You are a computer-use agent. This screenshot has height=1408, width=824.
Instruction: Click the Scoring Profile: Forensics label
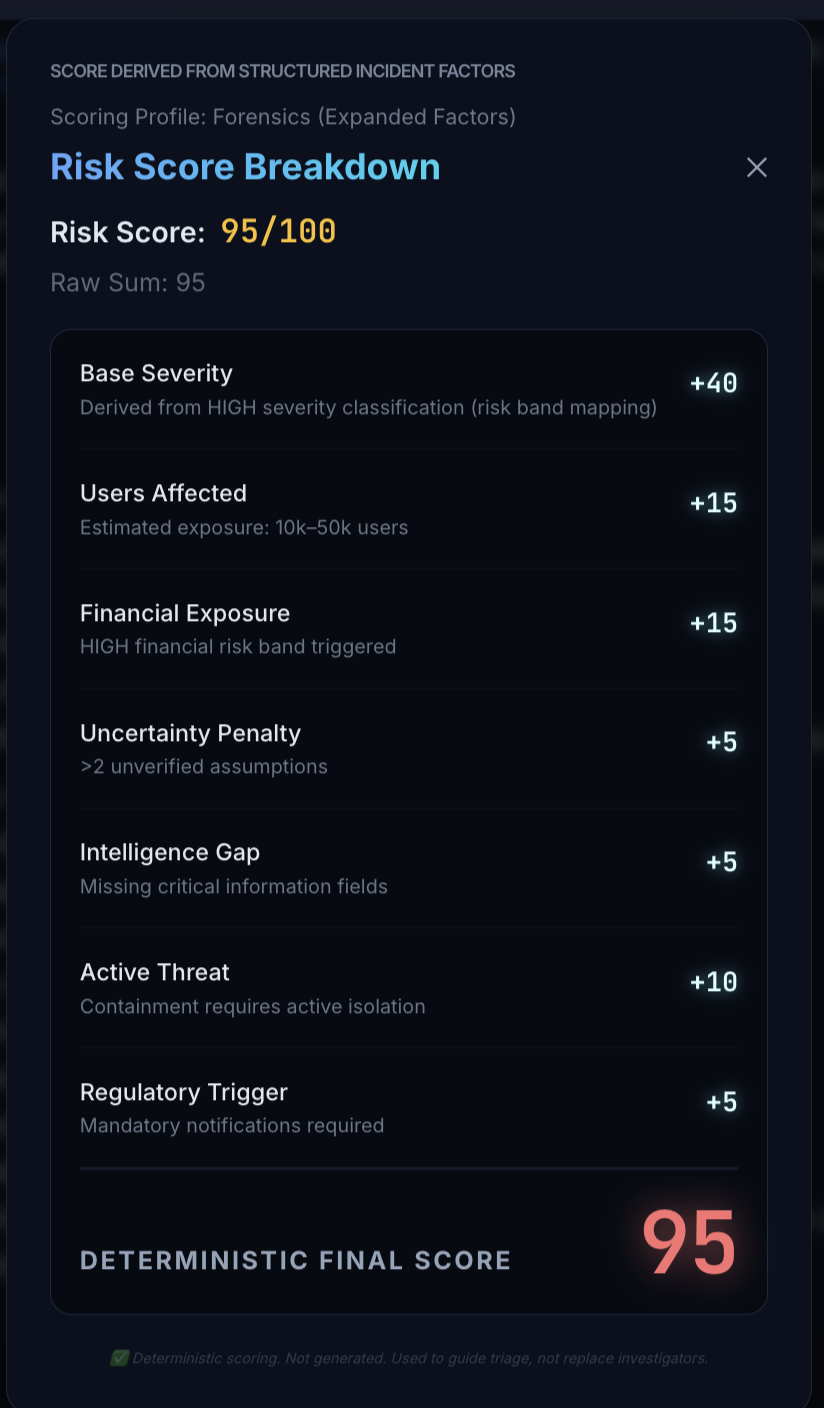point(283,117)
